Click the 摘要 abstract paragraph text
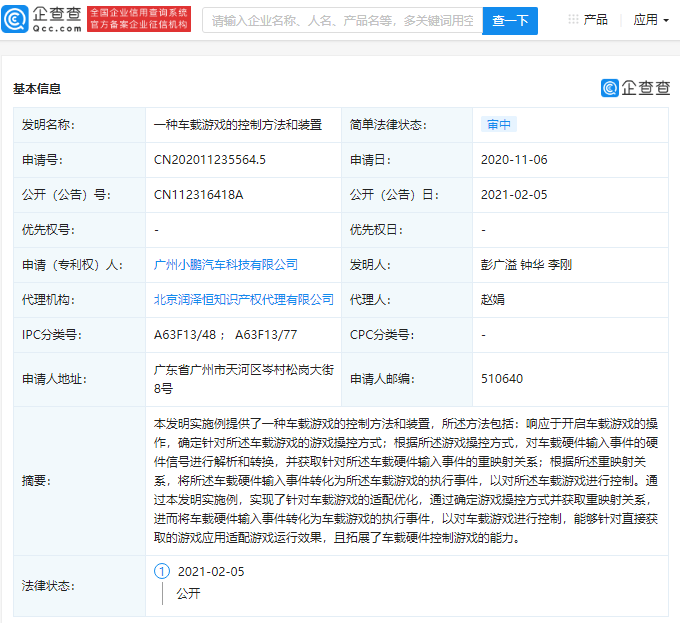The image size is (680, 623). pos(406,481)
